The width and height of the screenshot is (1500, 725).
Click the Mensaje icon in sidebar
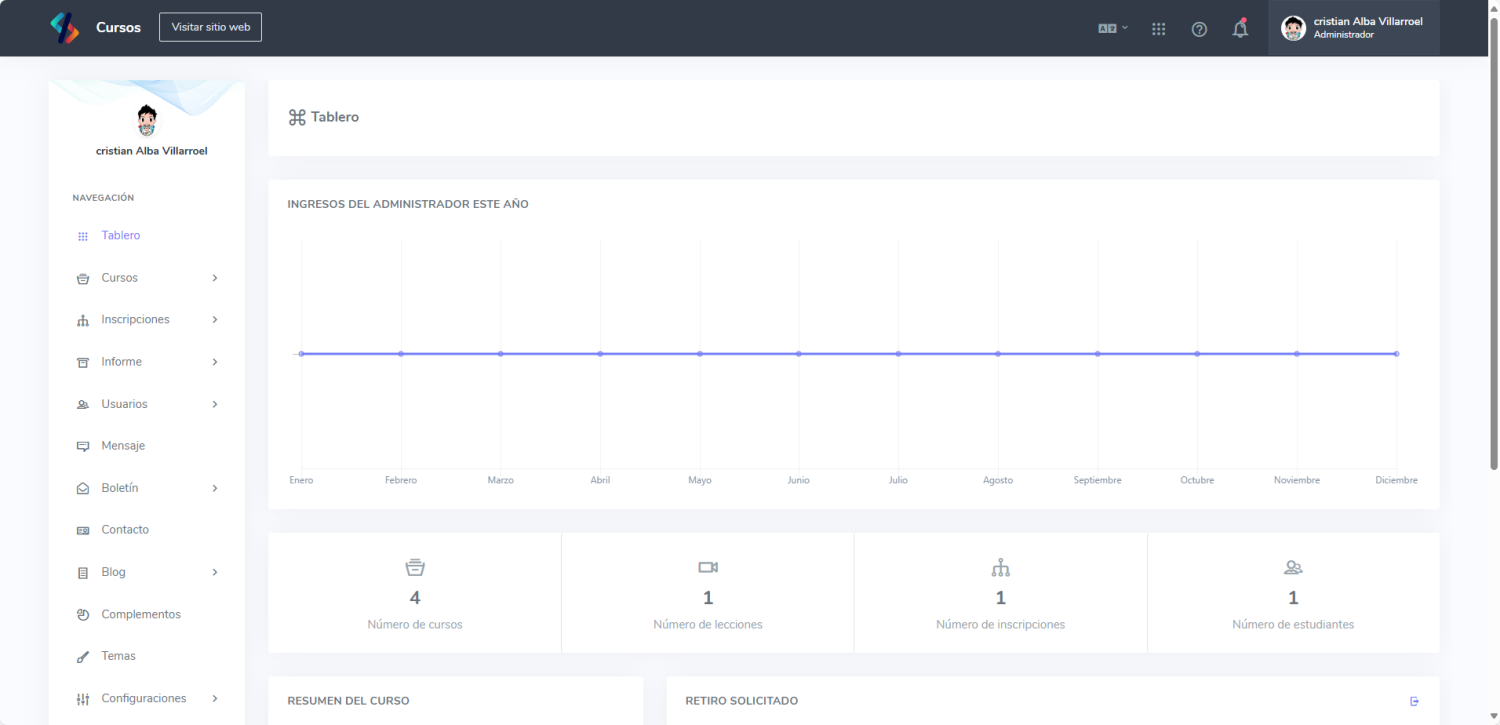click(x=83, y=446)
